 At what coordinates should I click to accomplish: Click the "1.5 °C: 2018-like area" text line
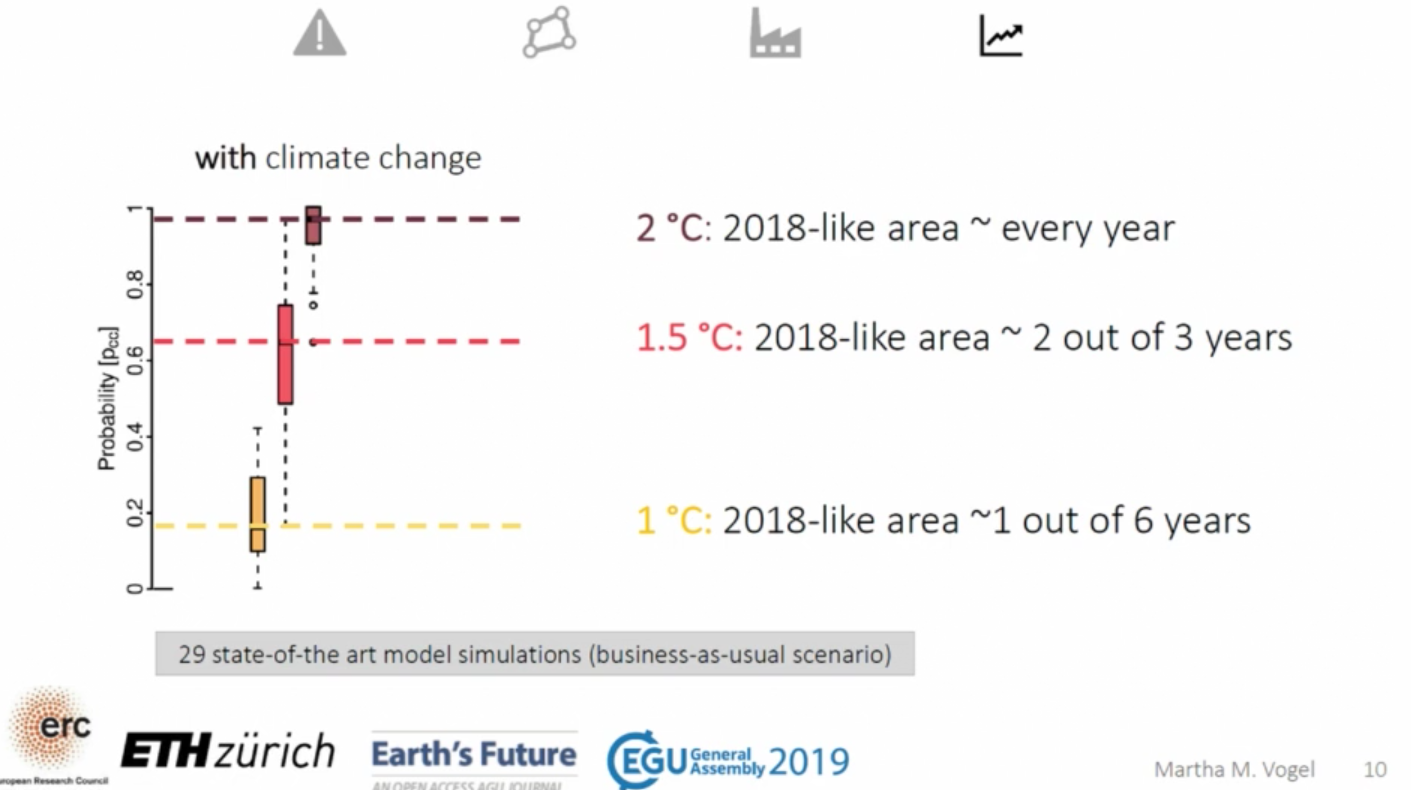pos(964,338)
